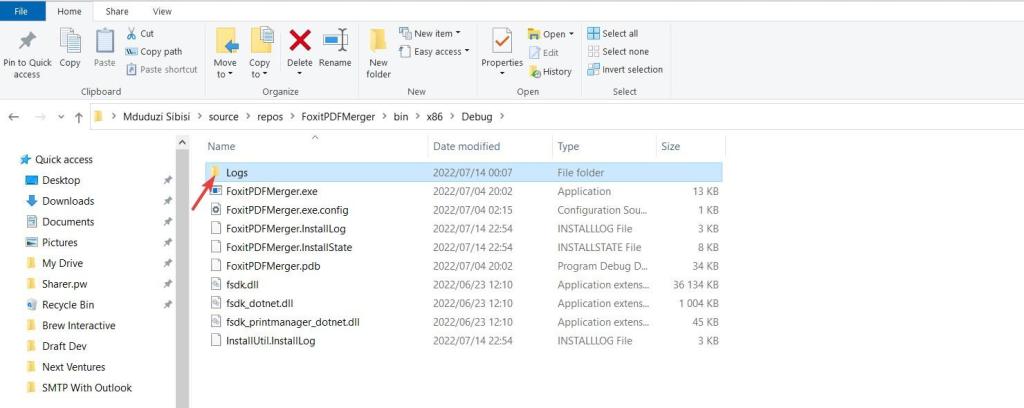The width and height of the screenshot is (1024, 408).
Task: Open Sharer.pw in the navigation pane
Action: 64,284
